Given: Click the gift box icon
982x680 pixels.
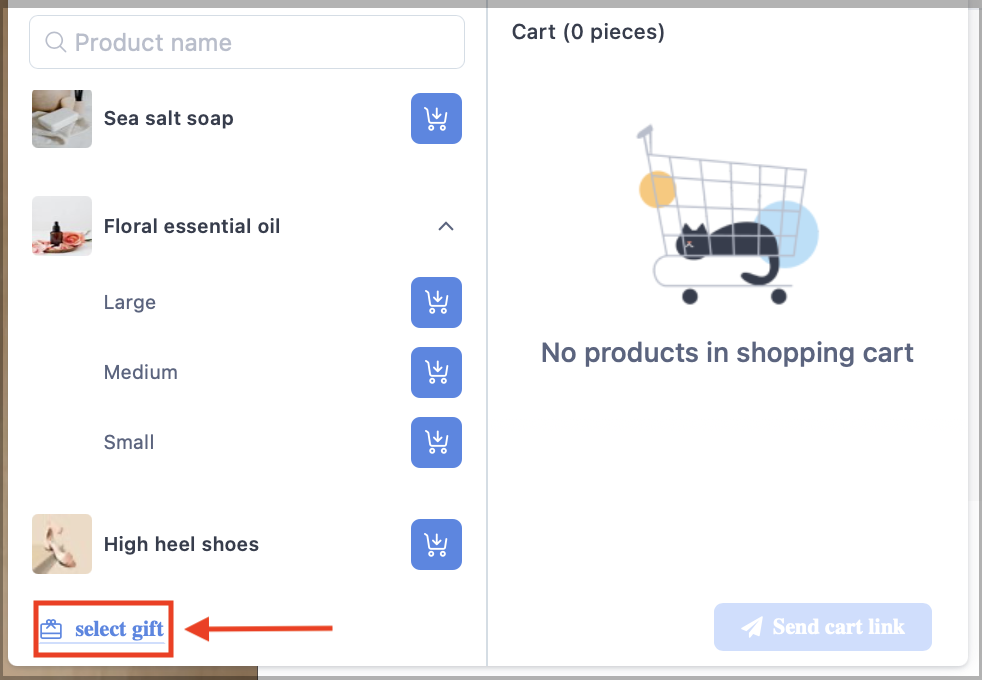Looking at the screenshot, I should click(x=51, y=629).
